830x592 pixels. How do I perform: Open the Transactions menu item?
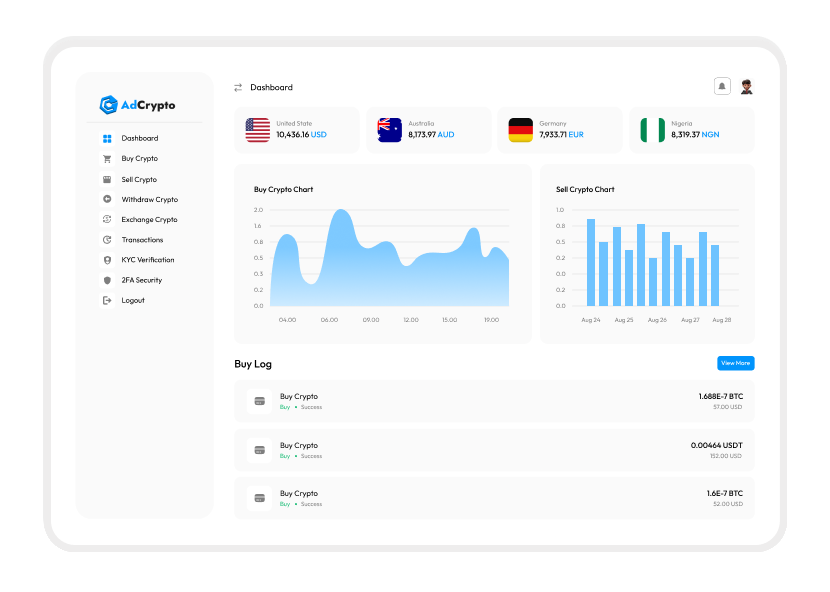click(x=142, y=240)
